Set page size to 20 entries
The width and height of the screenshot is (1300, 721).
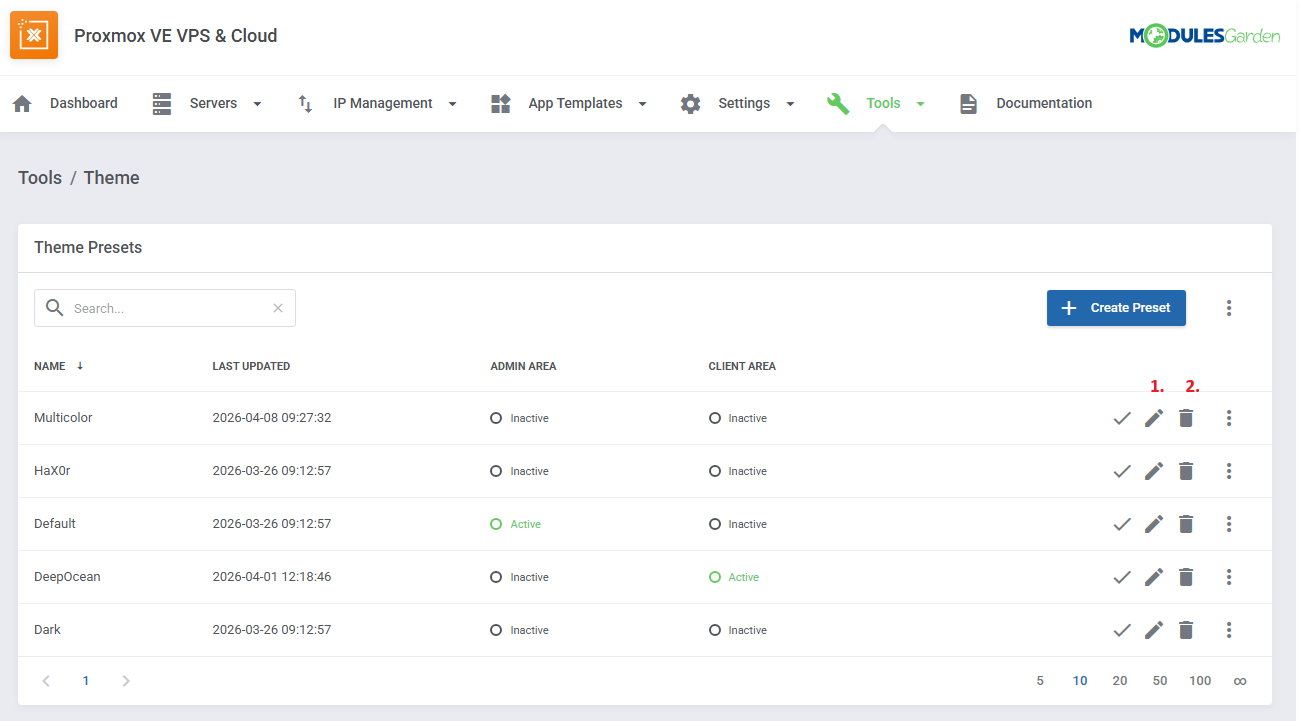pyautogui.click(x=1120, y=681)
